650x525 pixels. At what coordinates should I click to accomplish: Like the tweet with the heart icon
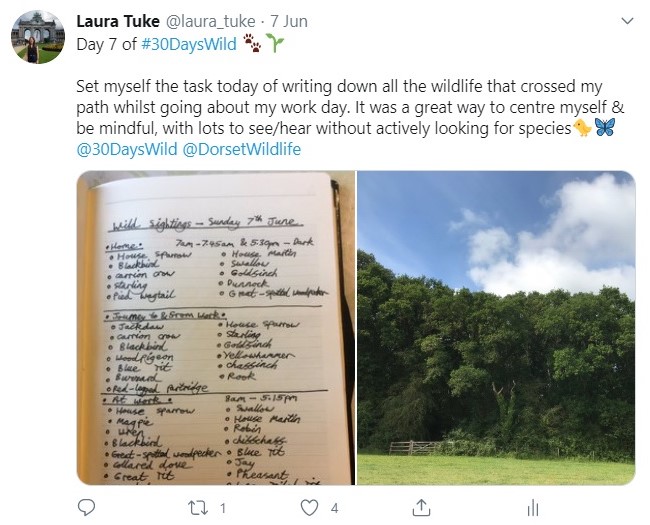coord(310,507)
